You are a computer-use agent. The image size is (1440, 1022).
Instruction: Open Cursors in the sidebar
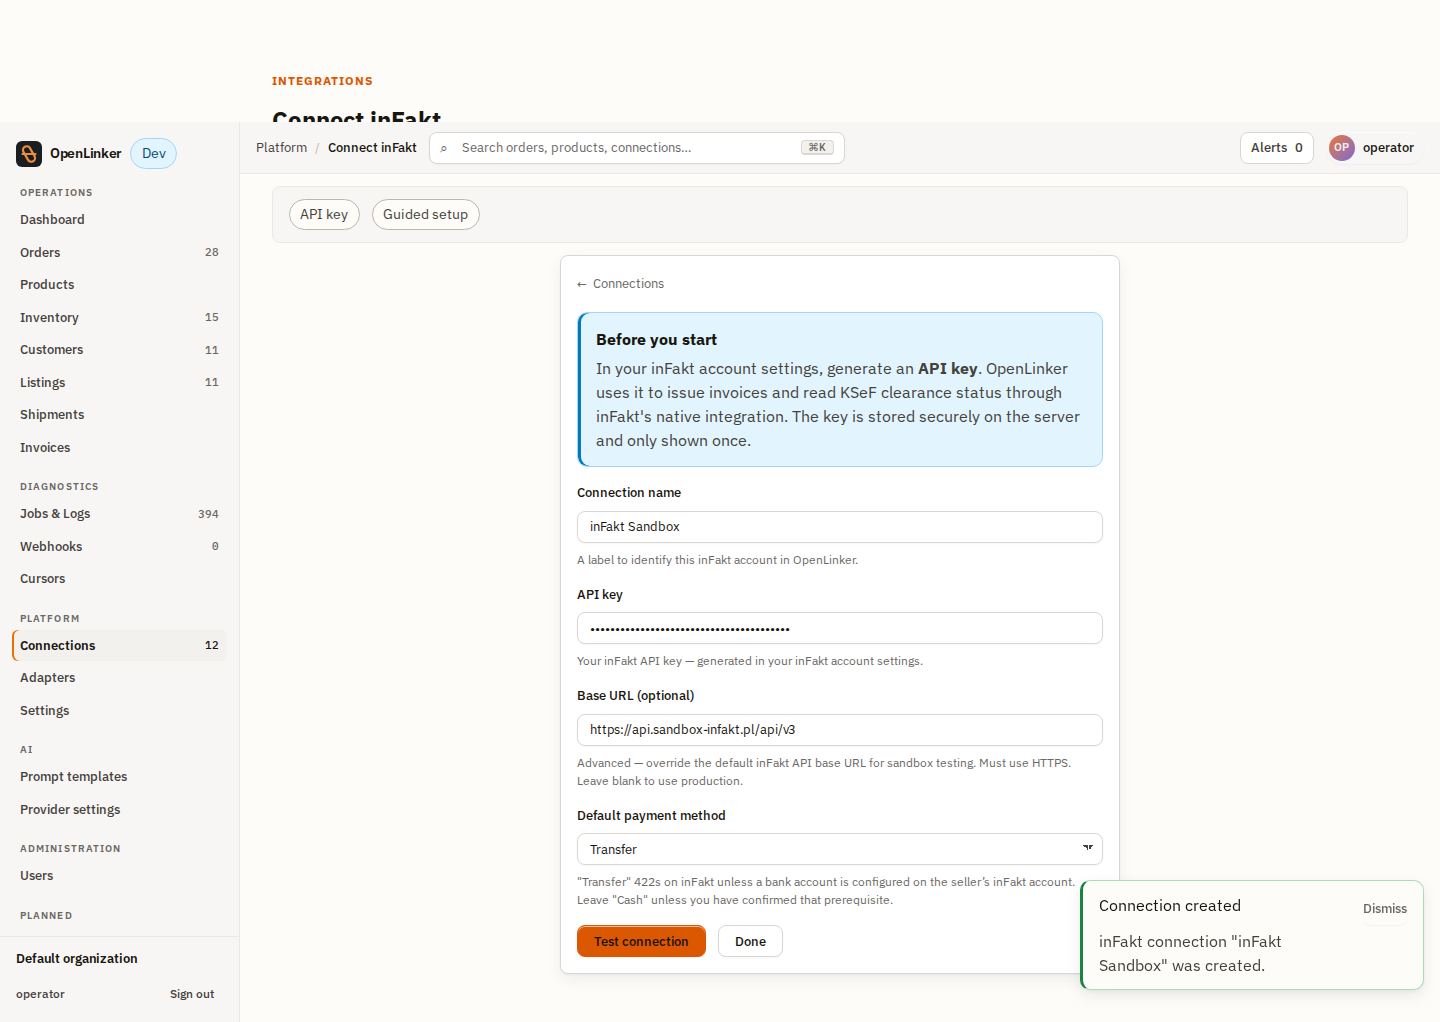pos(119,578)
